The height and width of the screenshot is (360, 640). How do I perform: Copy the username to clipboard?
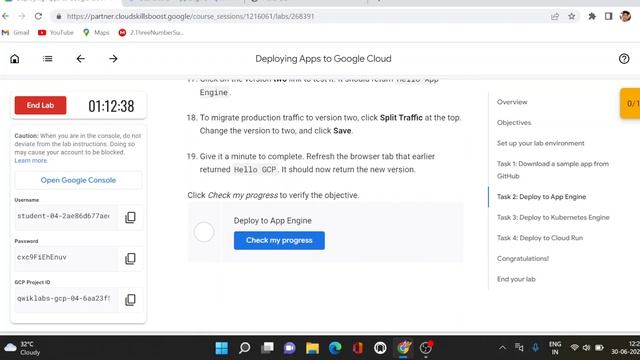130,217
